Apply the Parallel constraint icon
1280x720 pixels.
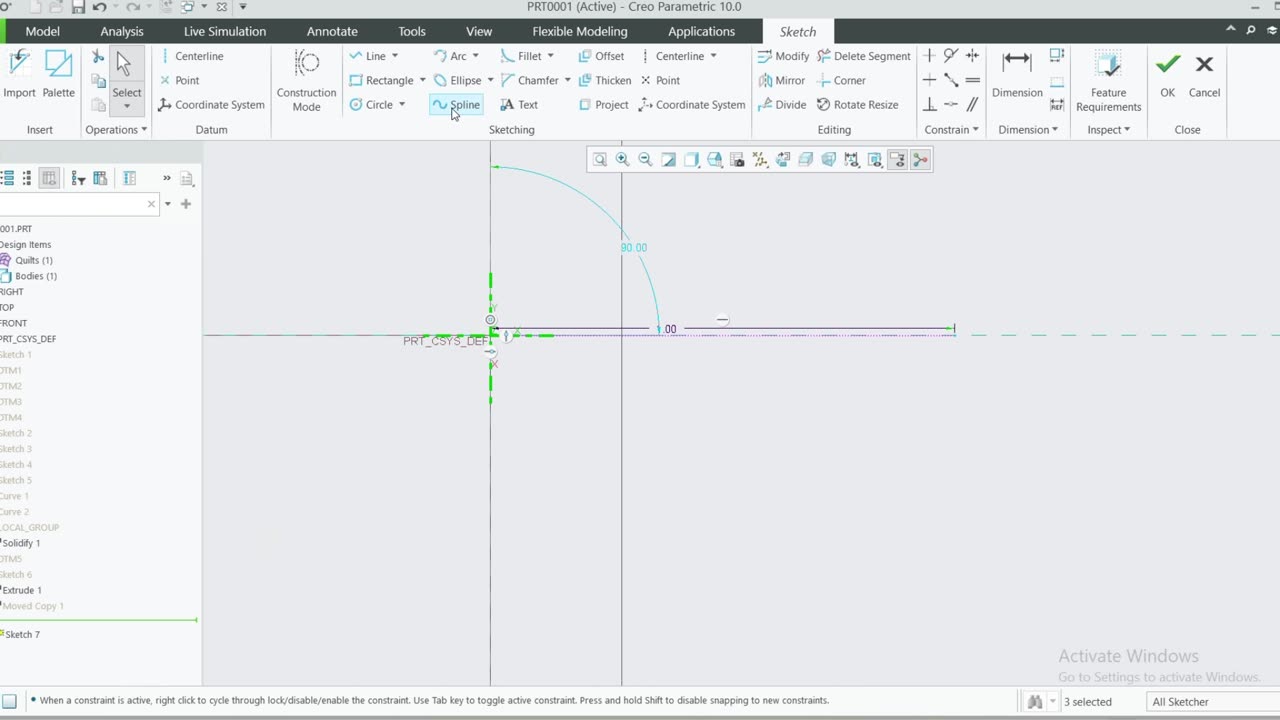point(972,104)
